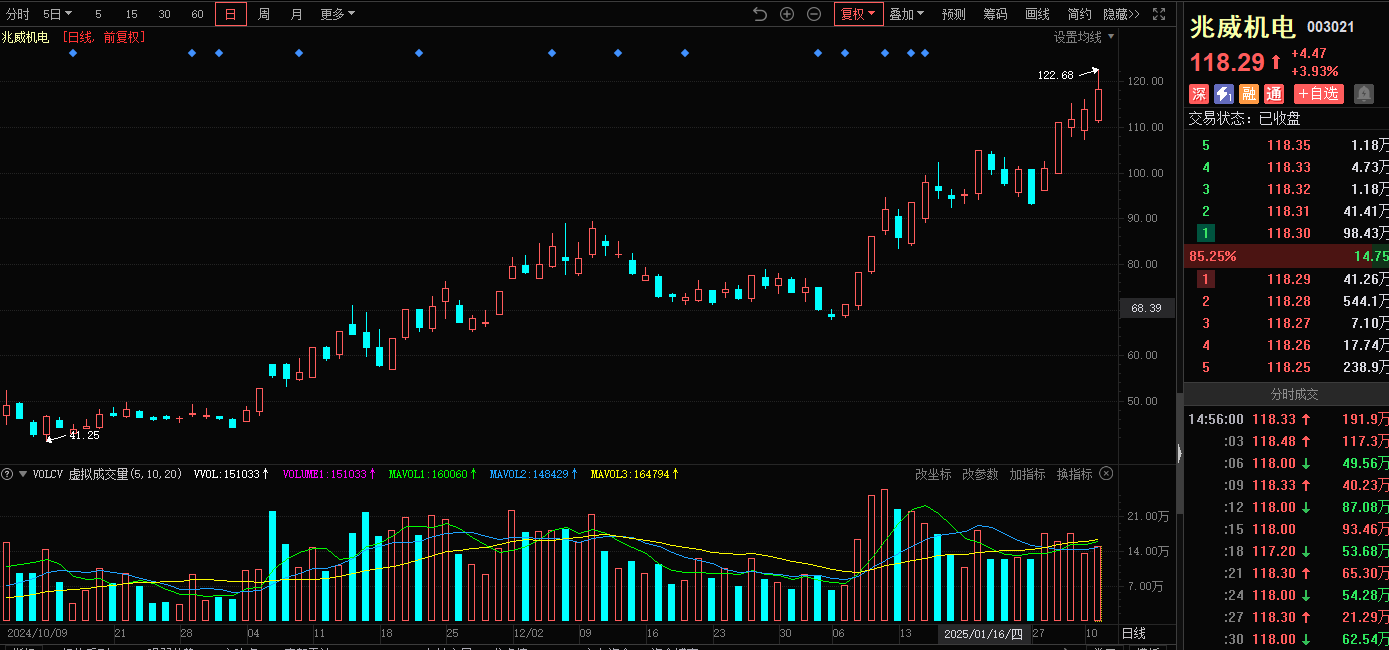Click the 85.25% bid-ask ratio bar
The image size is (1389, 650).
[x=1286, y=256]
